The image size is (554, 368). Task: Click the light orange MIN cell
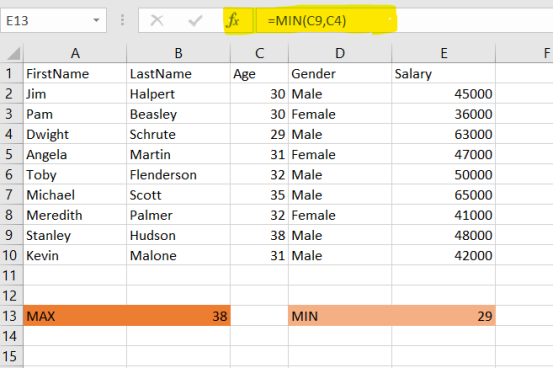[x=340, y=316]
